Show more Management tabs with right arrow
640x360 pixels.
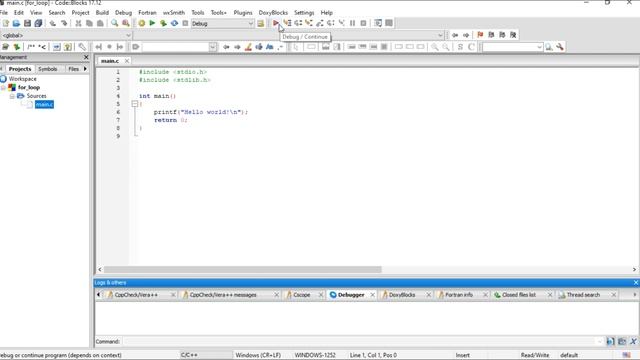click(85, 69)
